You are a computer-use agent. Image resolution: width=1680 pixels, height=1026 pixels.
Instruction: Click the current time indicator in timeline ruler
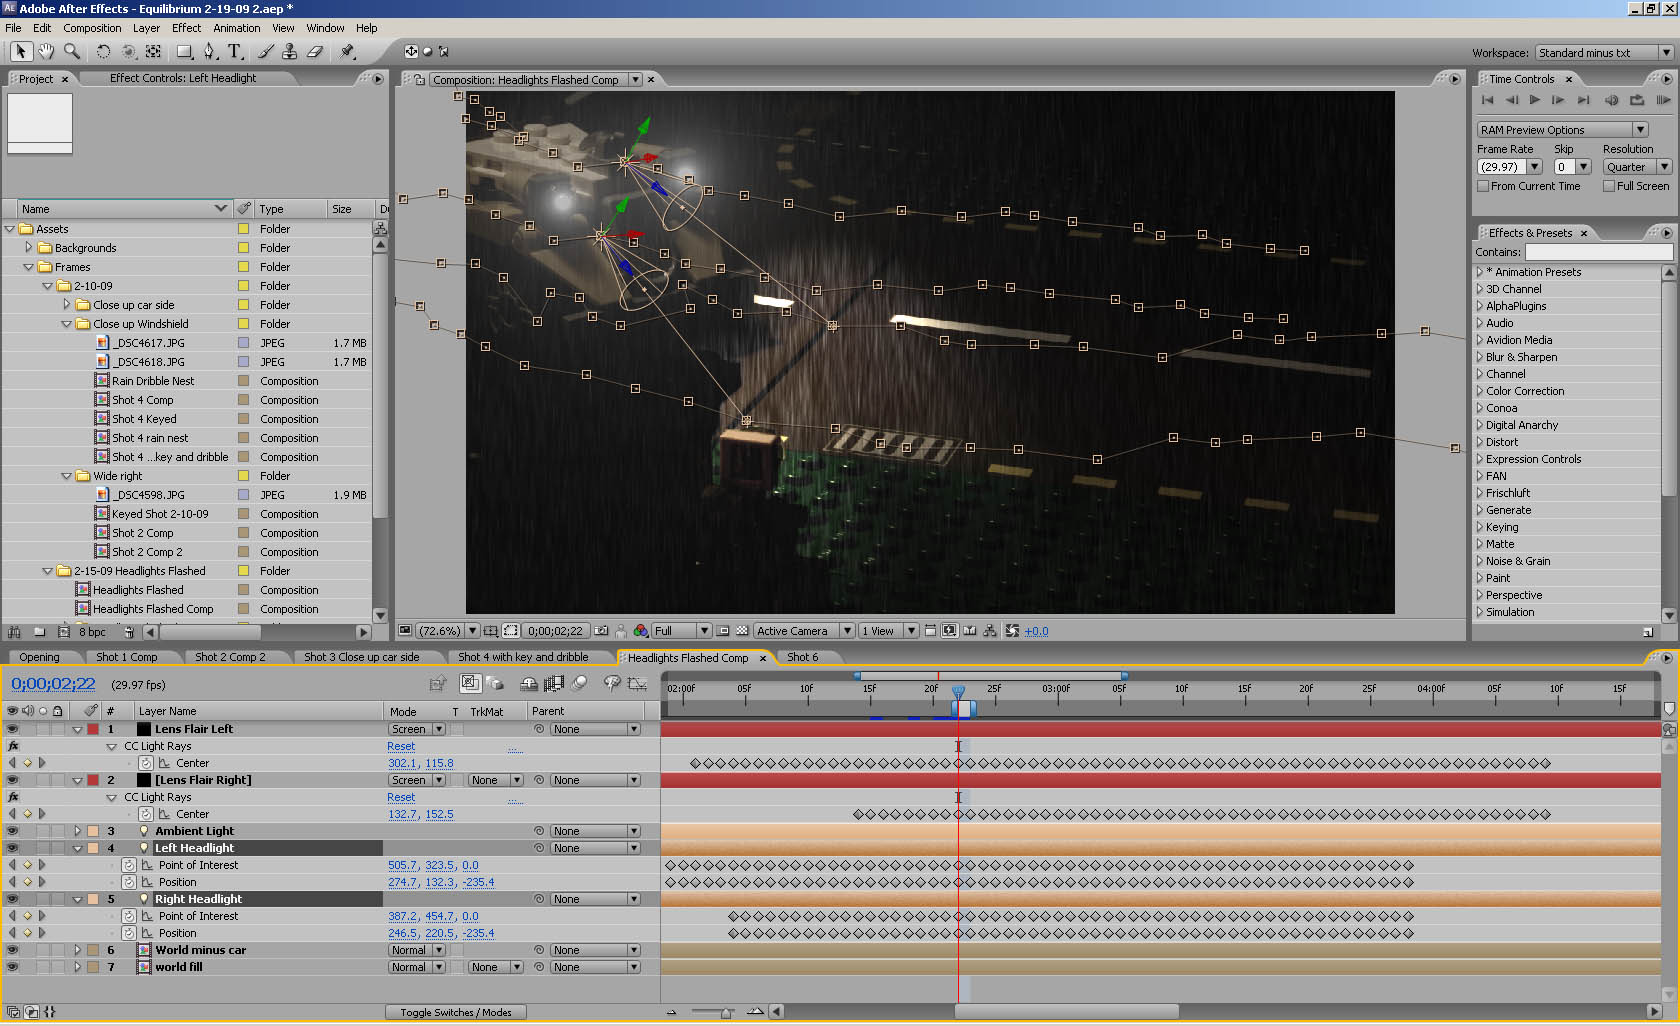pyautogui.click(x=958, y=692)
